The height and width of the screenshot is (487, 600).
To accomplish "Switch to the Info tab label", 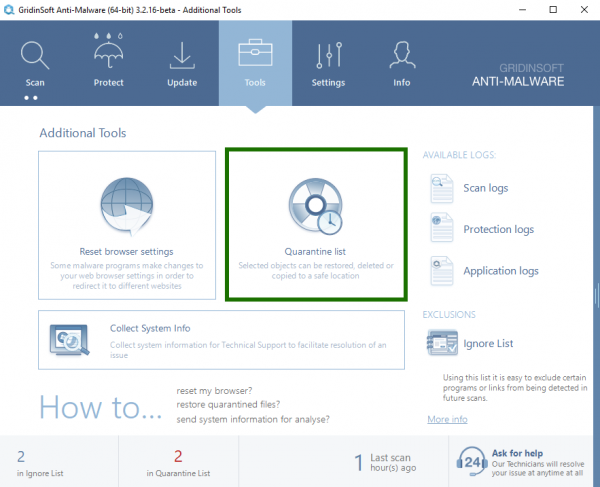I will [x=402, y=83].
